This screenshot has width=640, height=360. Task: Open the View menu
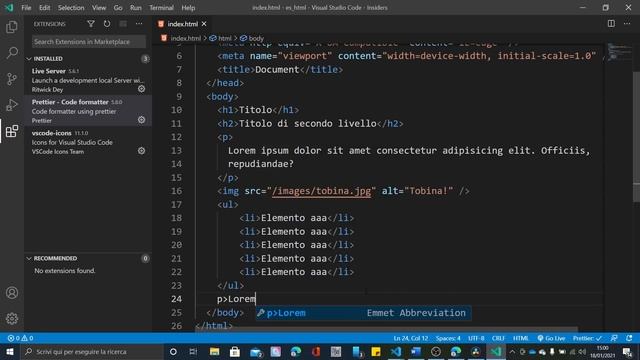pyautogui.click(x=99, y=8)
